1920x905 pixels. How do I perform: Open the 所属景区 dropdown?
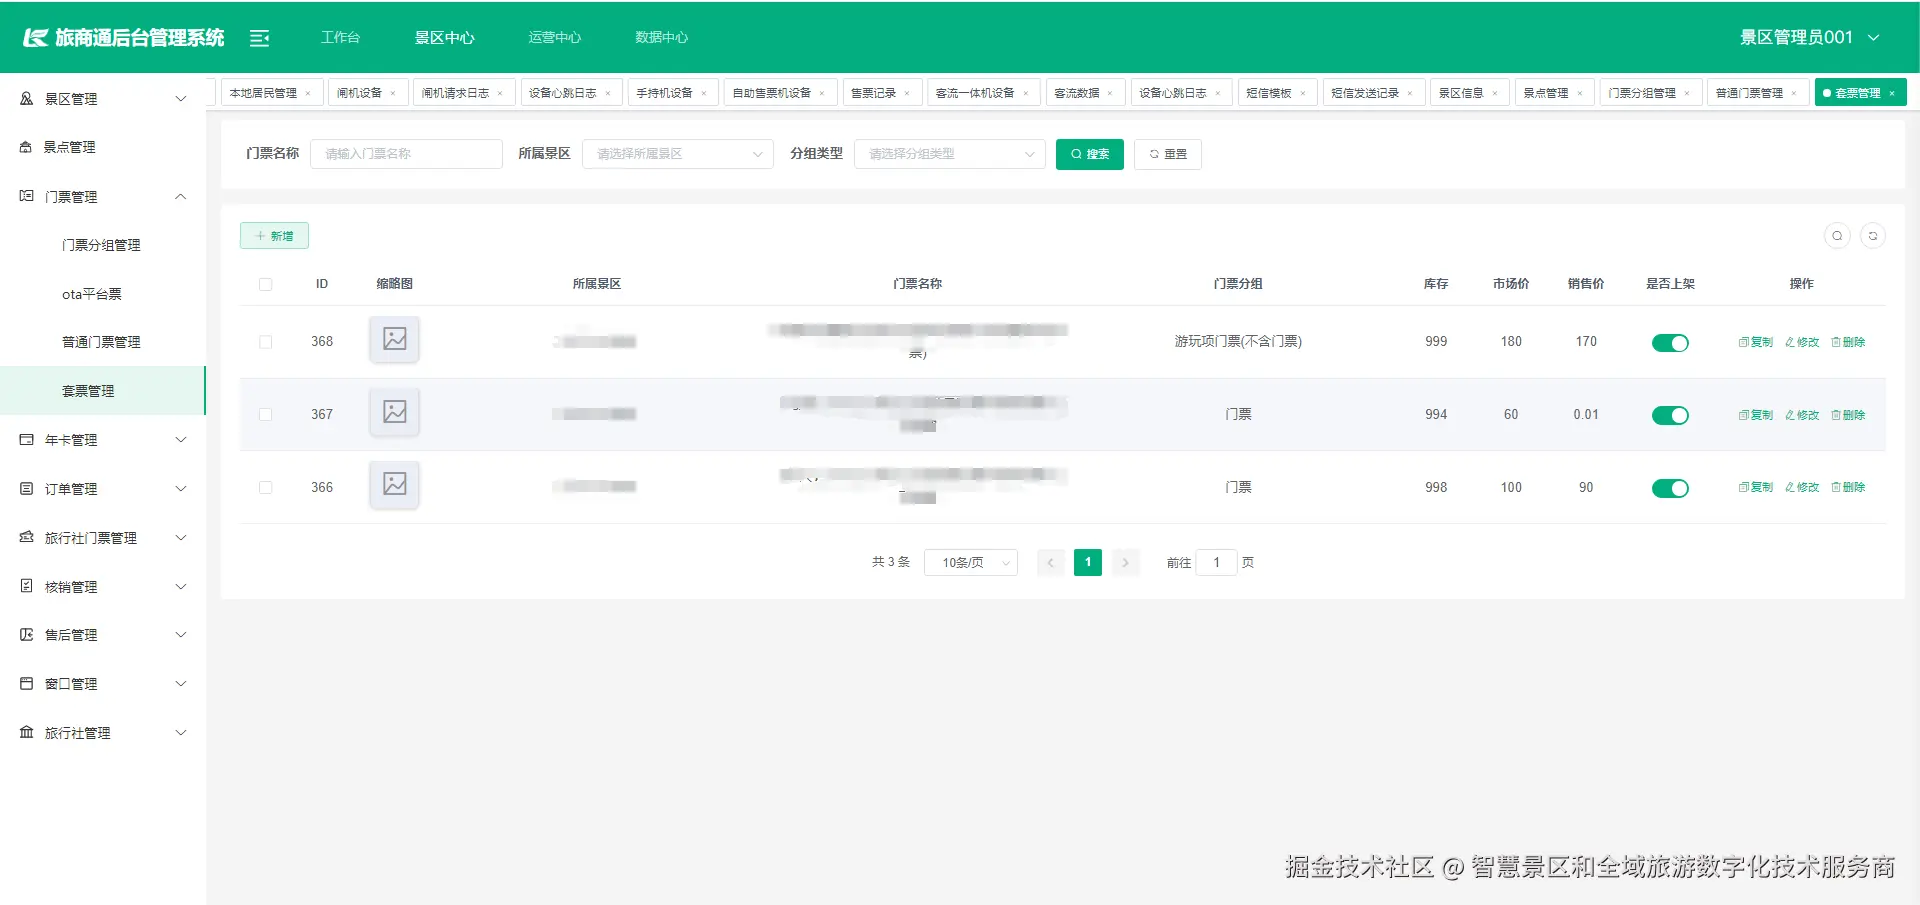tap(677, 154)
